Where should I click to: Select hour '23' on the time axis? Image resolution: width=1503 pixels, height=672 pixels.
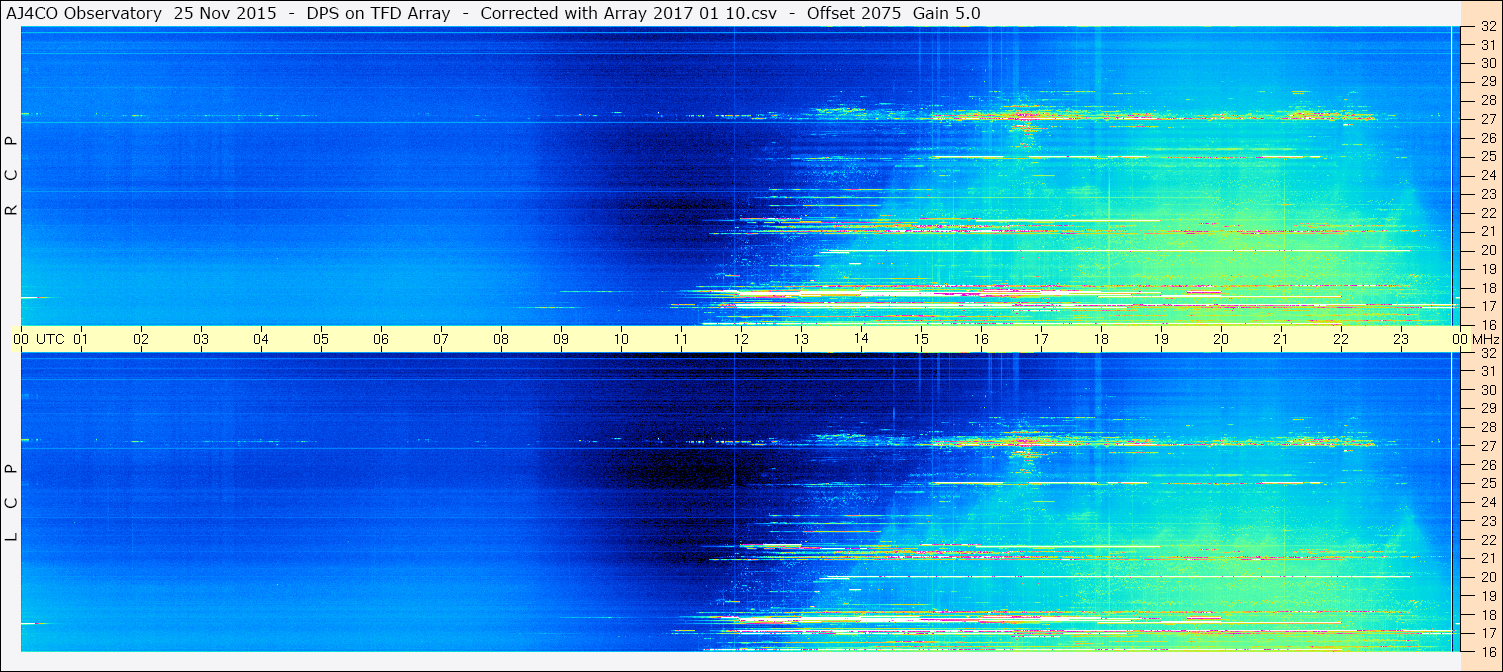click(1401, 339)
